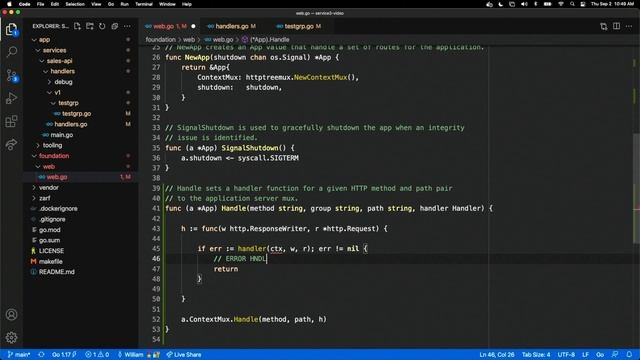
Task: Create a new file in Explorer
Action: click(x=78, y=26)
